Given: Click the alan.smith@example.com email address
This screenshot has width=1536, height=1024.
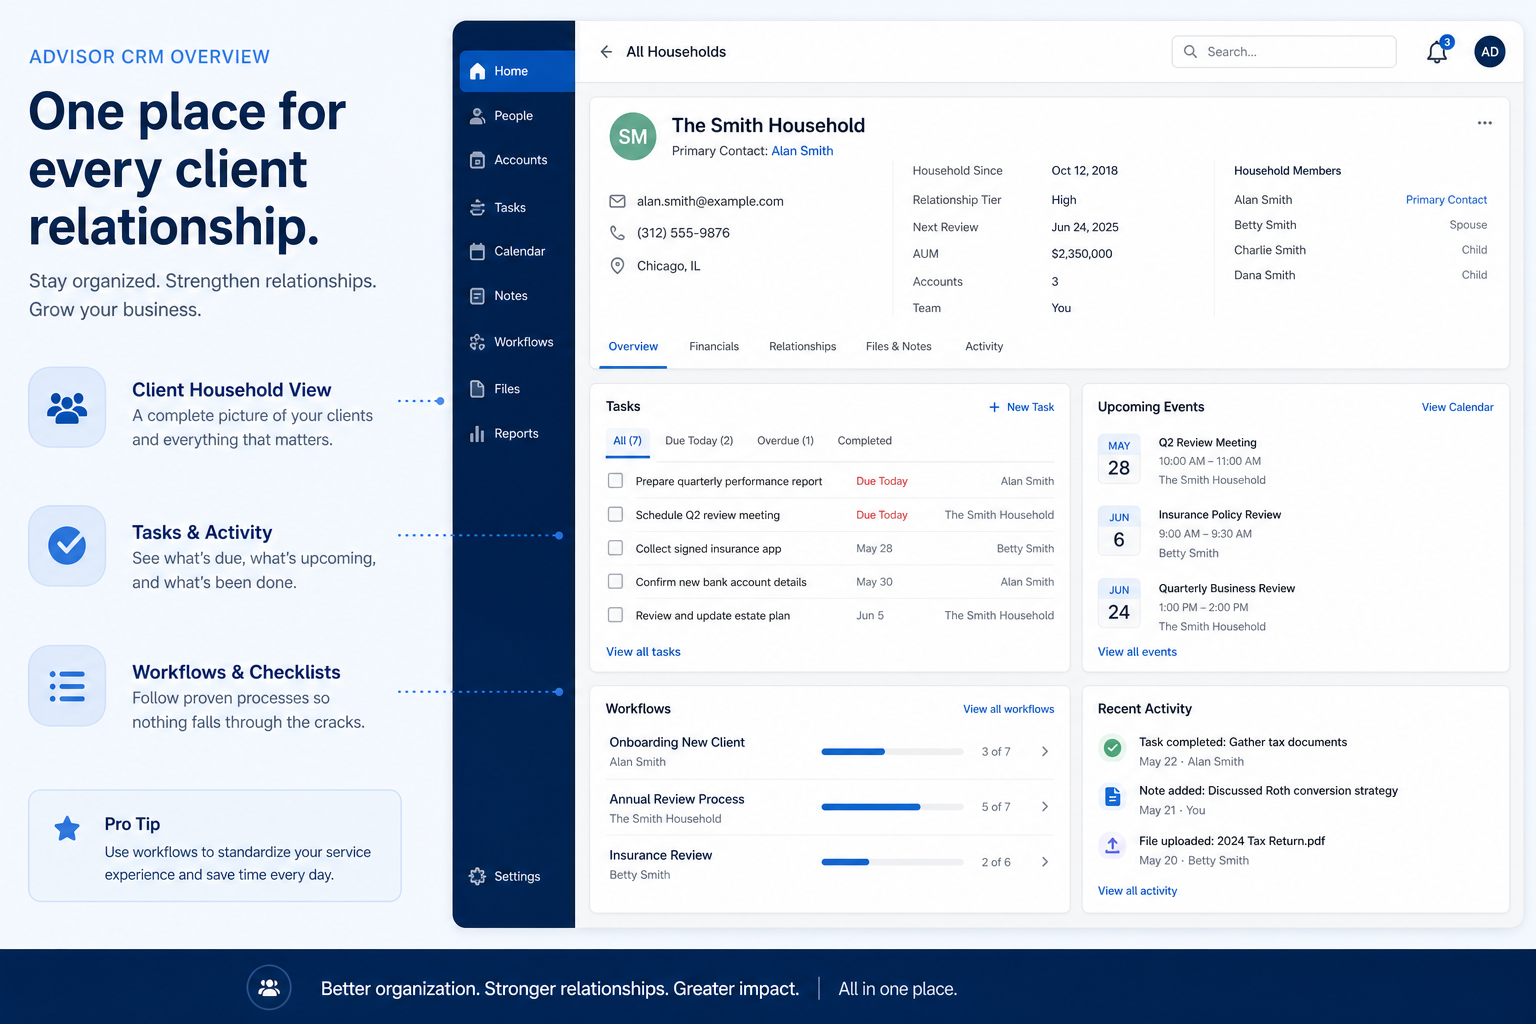Looking at the screenshot, I should tap(710, 201).
